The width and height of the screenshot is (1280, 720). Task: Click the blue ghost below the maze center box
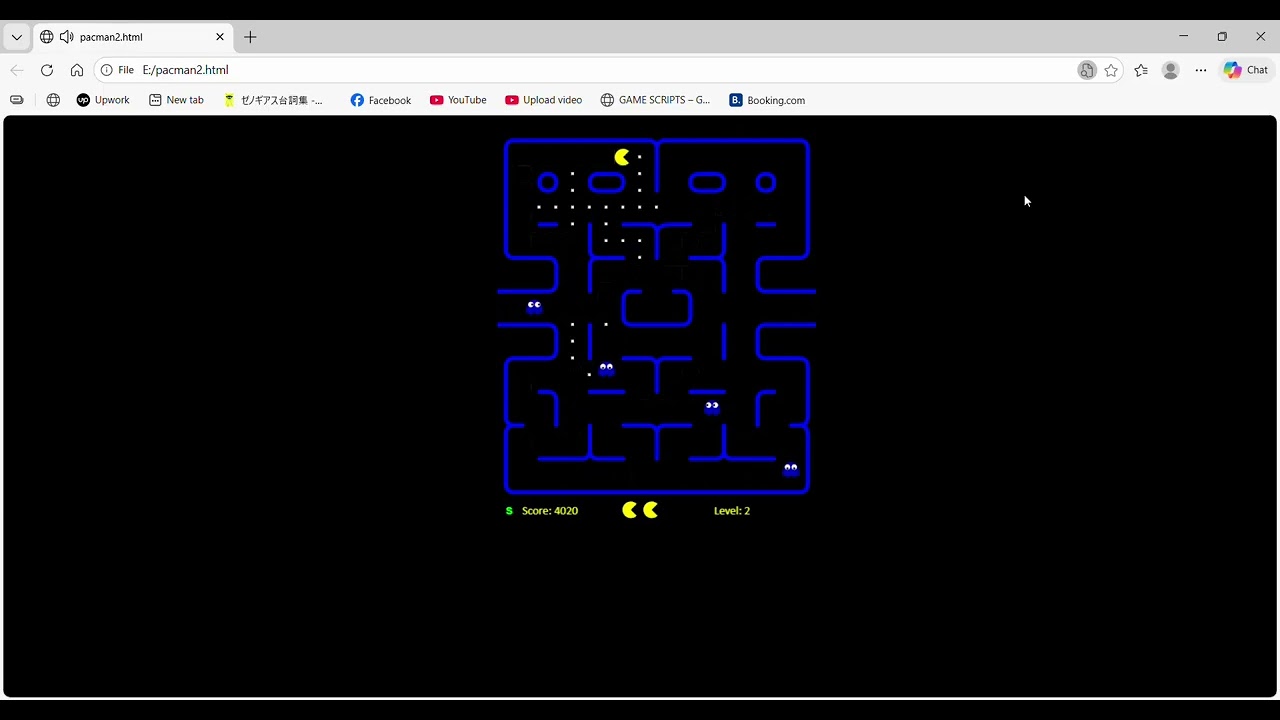tap(606, 369)
